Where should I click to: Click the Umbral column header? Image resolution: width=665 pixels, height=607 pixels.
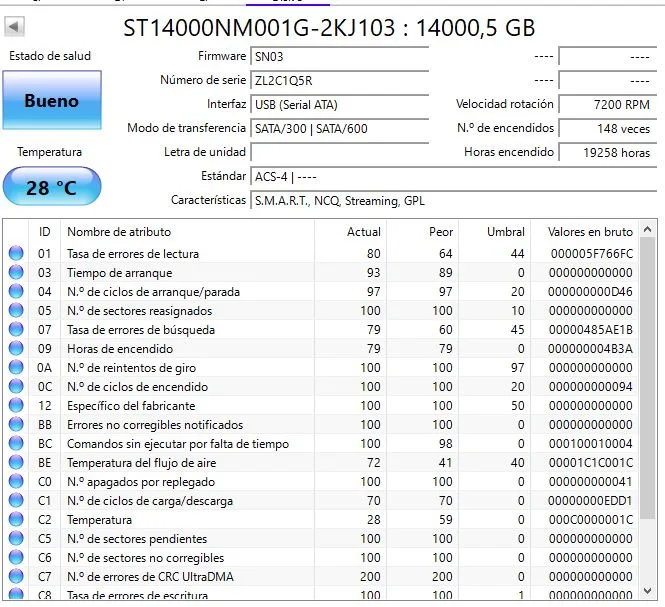pyautogui.click(x=495, y=232)
